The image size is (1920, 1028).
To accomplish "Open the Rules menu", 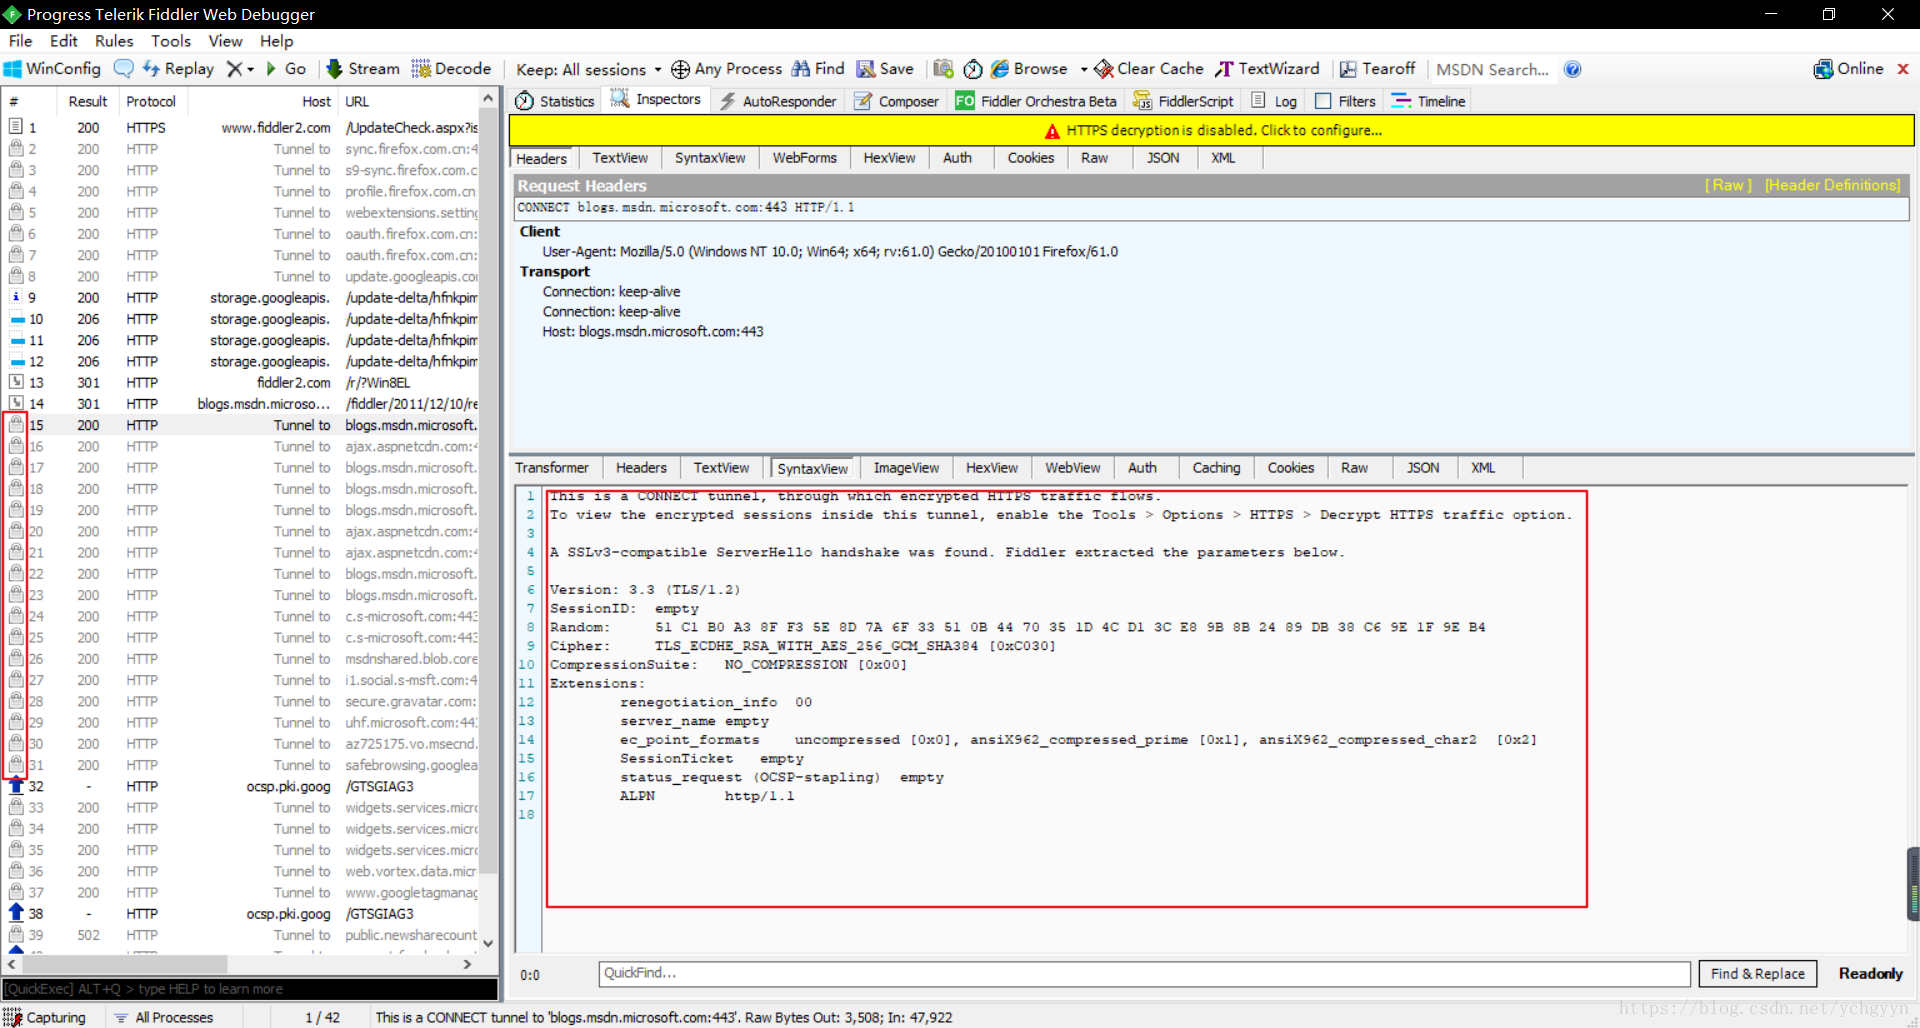I will (114, 41).
